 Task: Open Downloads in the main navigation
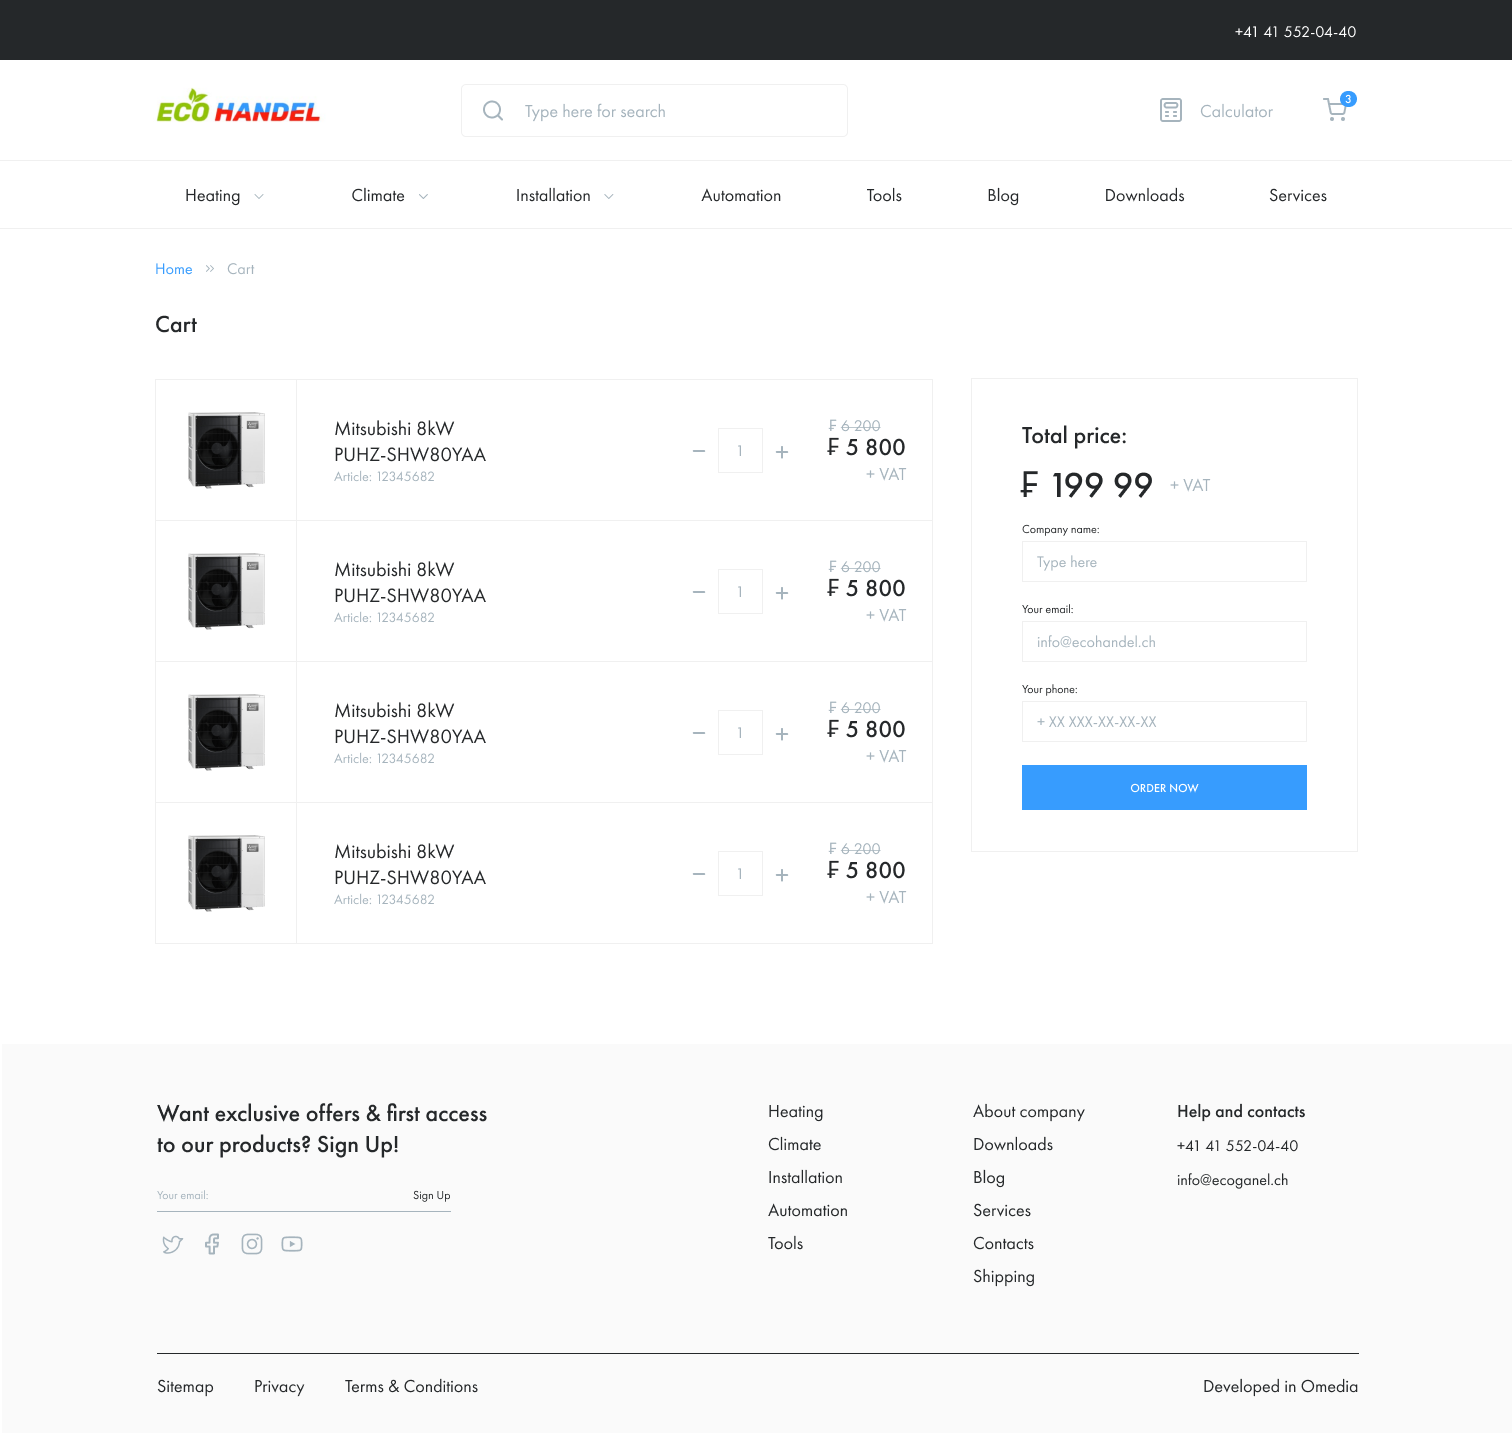(x=1144, y=196)
